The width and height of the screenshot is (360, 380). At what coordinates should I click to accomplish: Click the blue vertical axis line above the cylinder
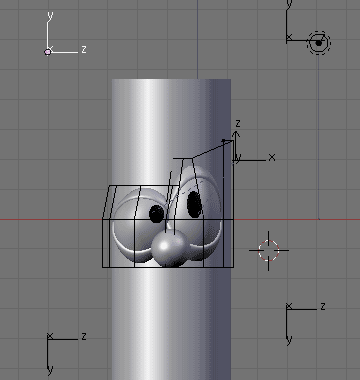pos(197,39)
